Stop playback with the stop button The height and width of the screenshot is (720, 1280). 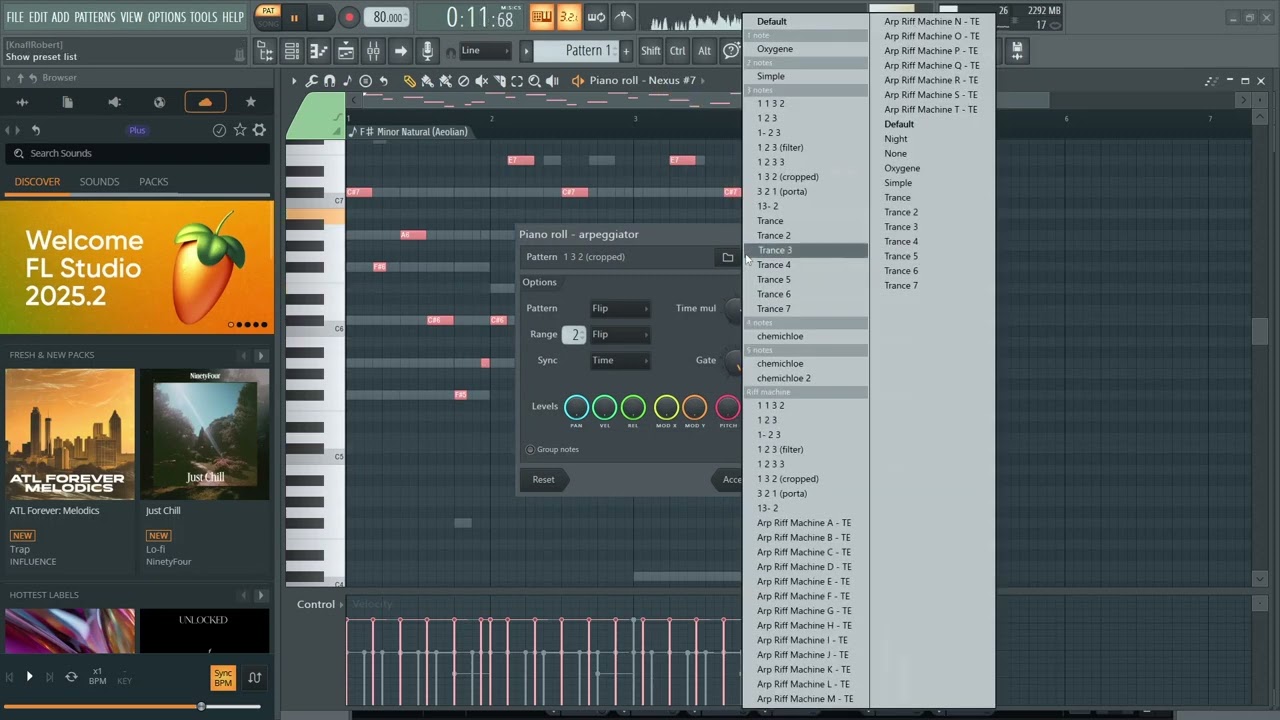320,17
